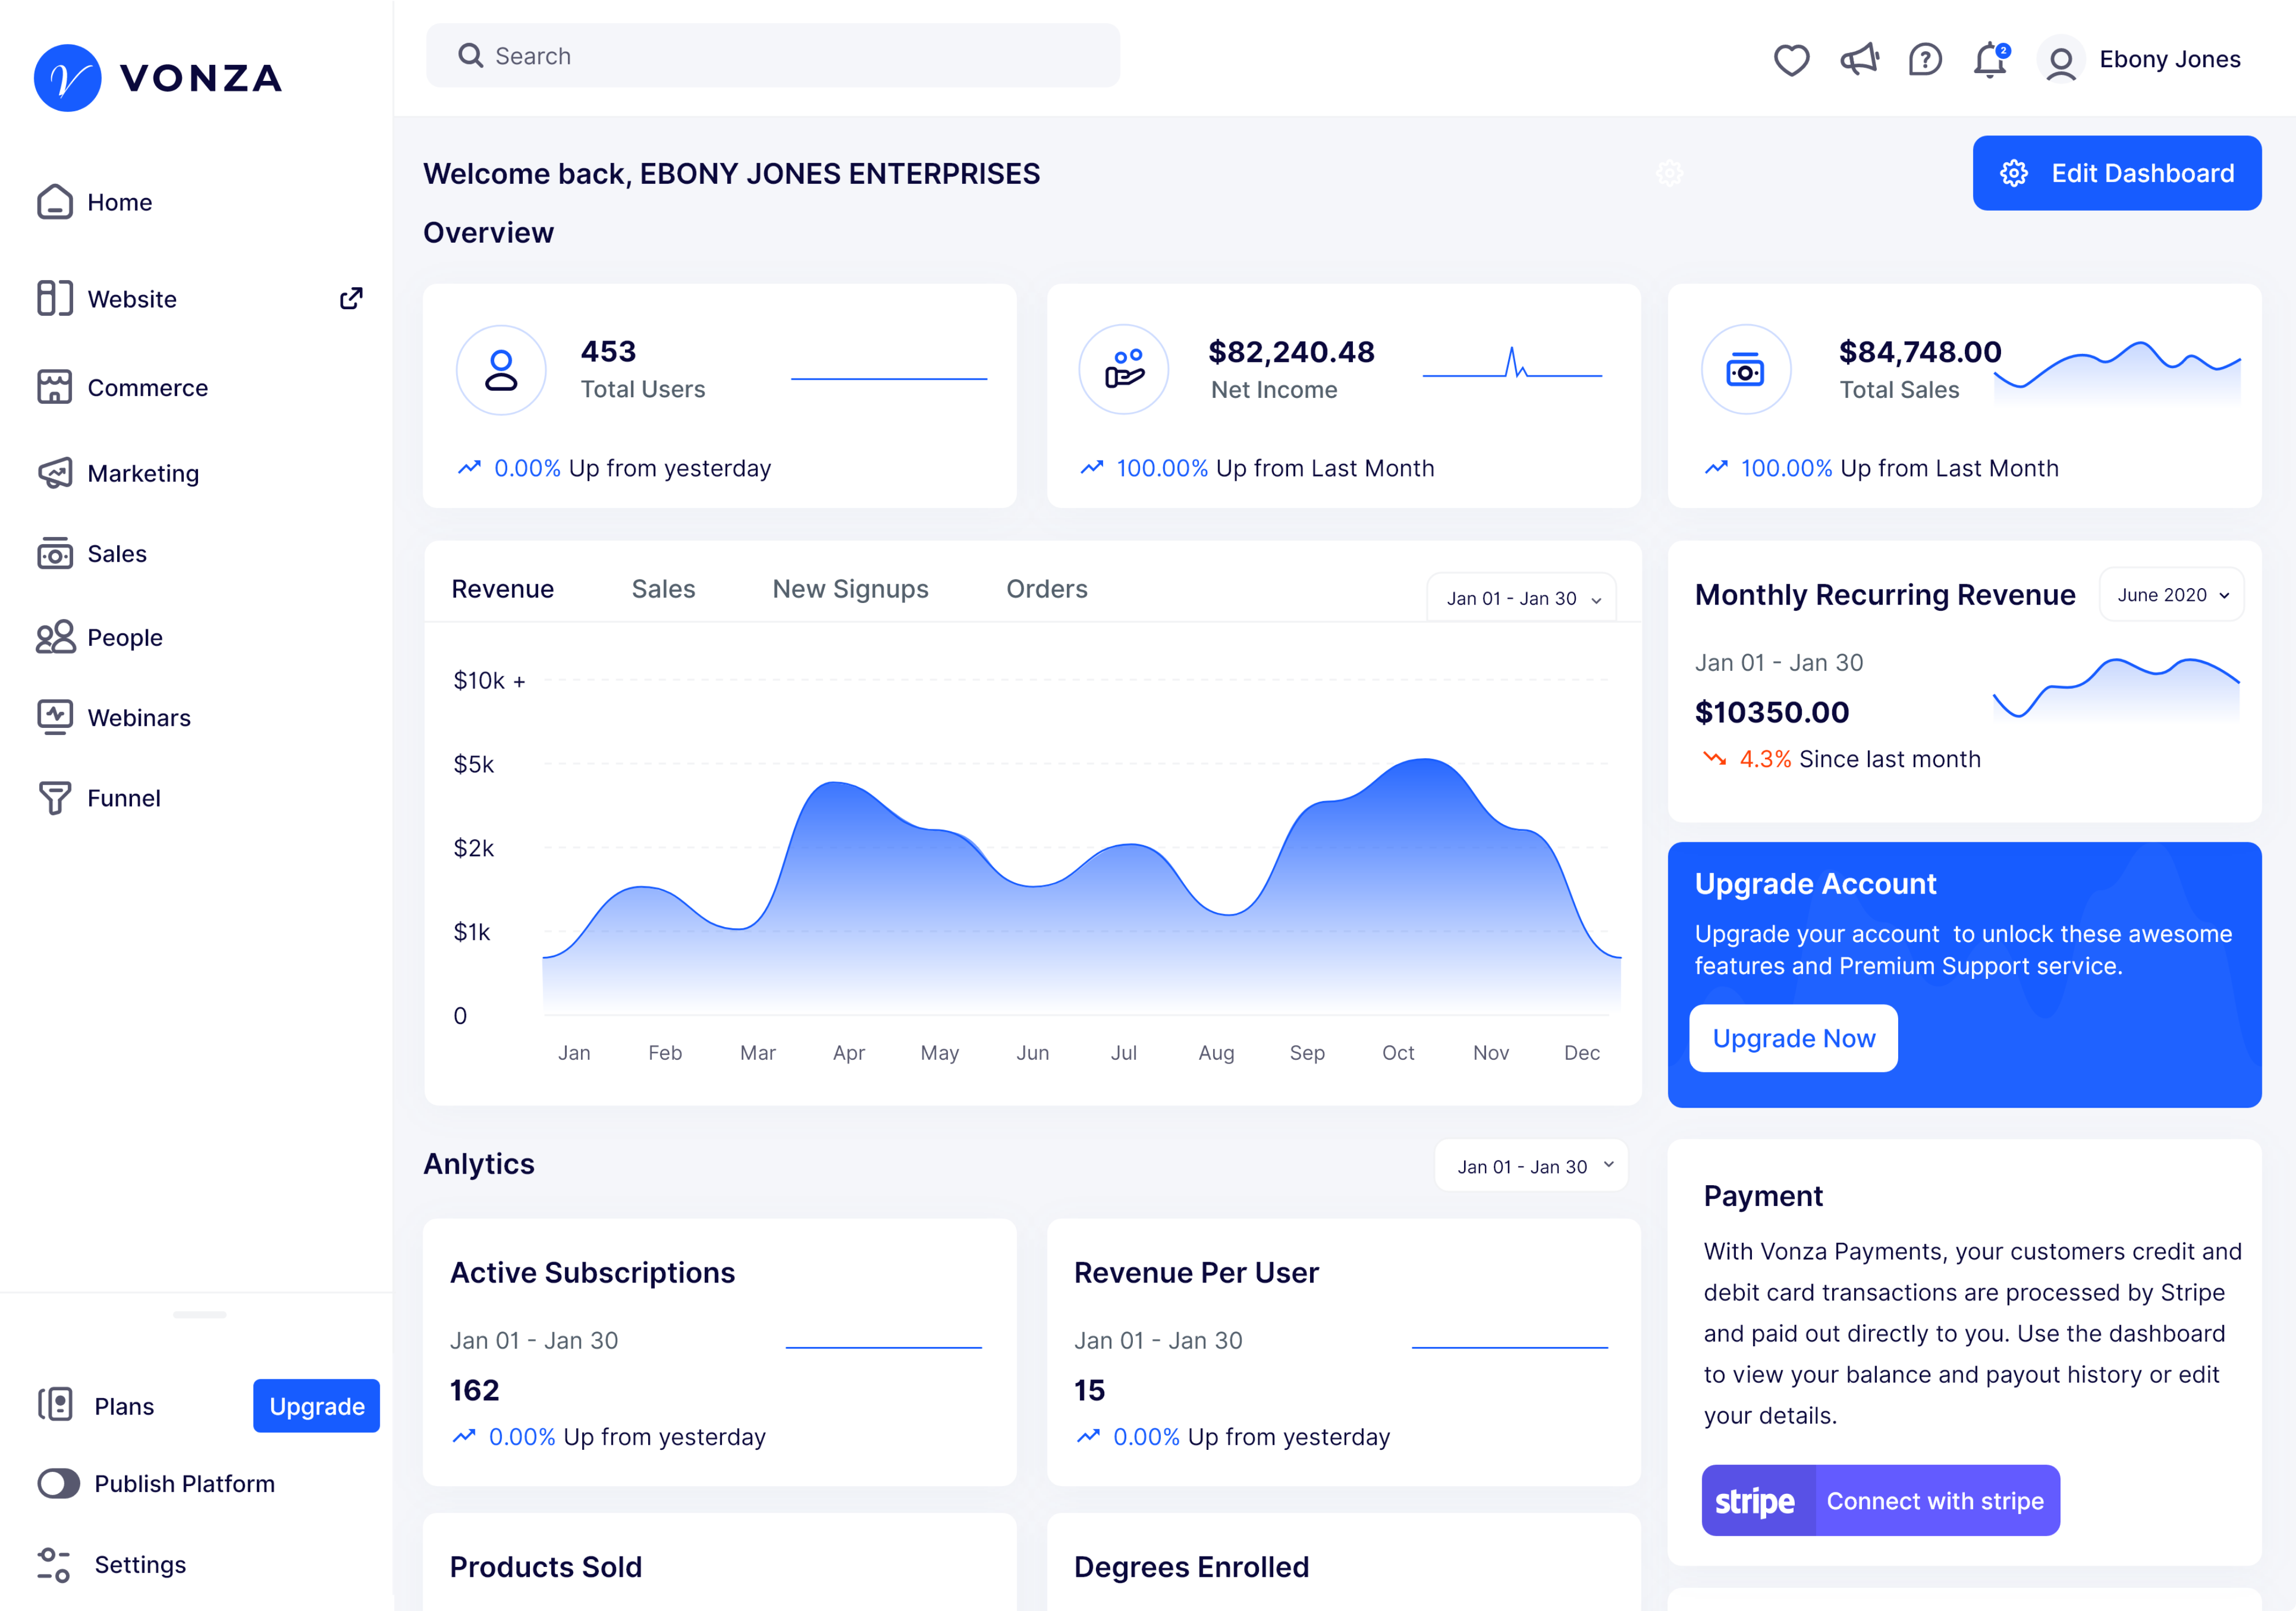This screenshot has height=1611, width=2296.
Task: Open the Analytics date range dropdown
Action: (x=1531, y=1165)
